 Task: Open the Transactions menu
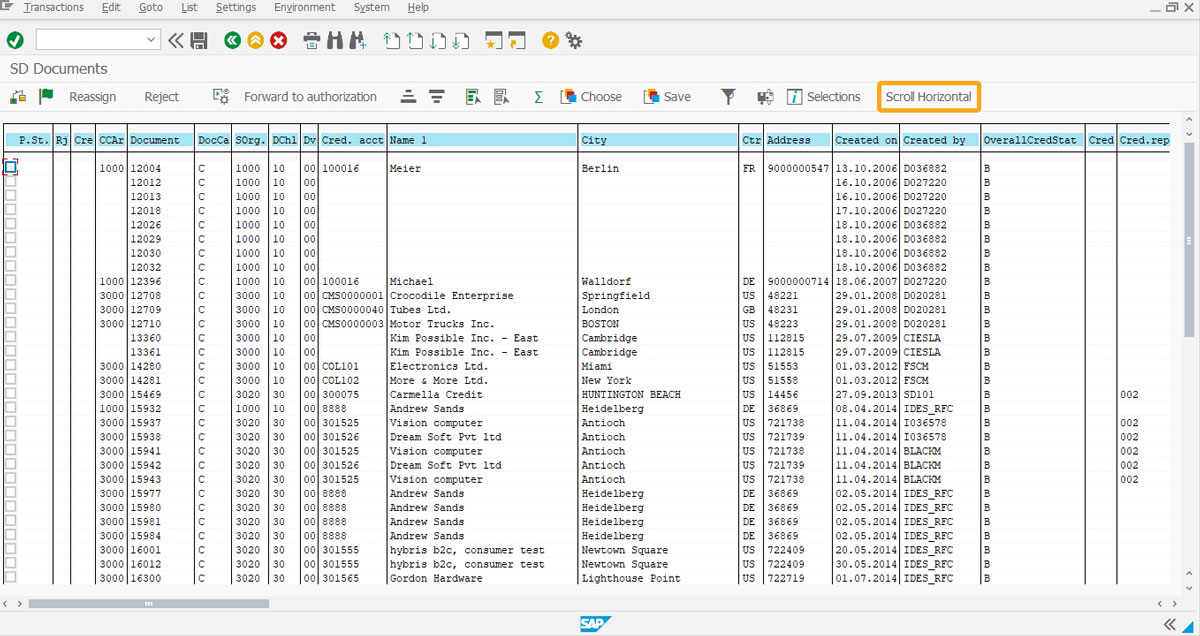[x=54, y=7]
